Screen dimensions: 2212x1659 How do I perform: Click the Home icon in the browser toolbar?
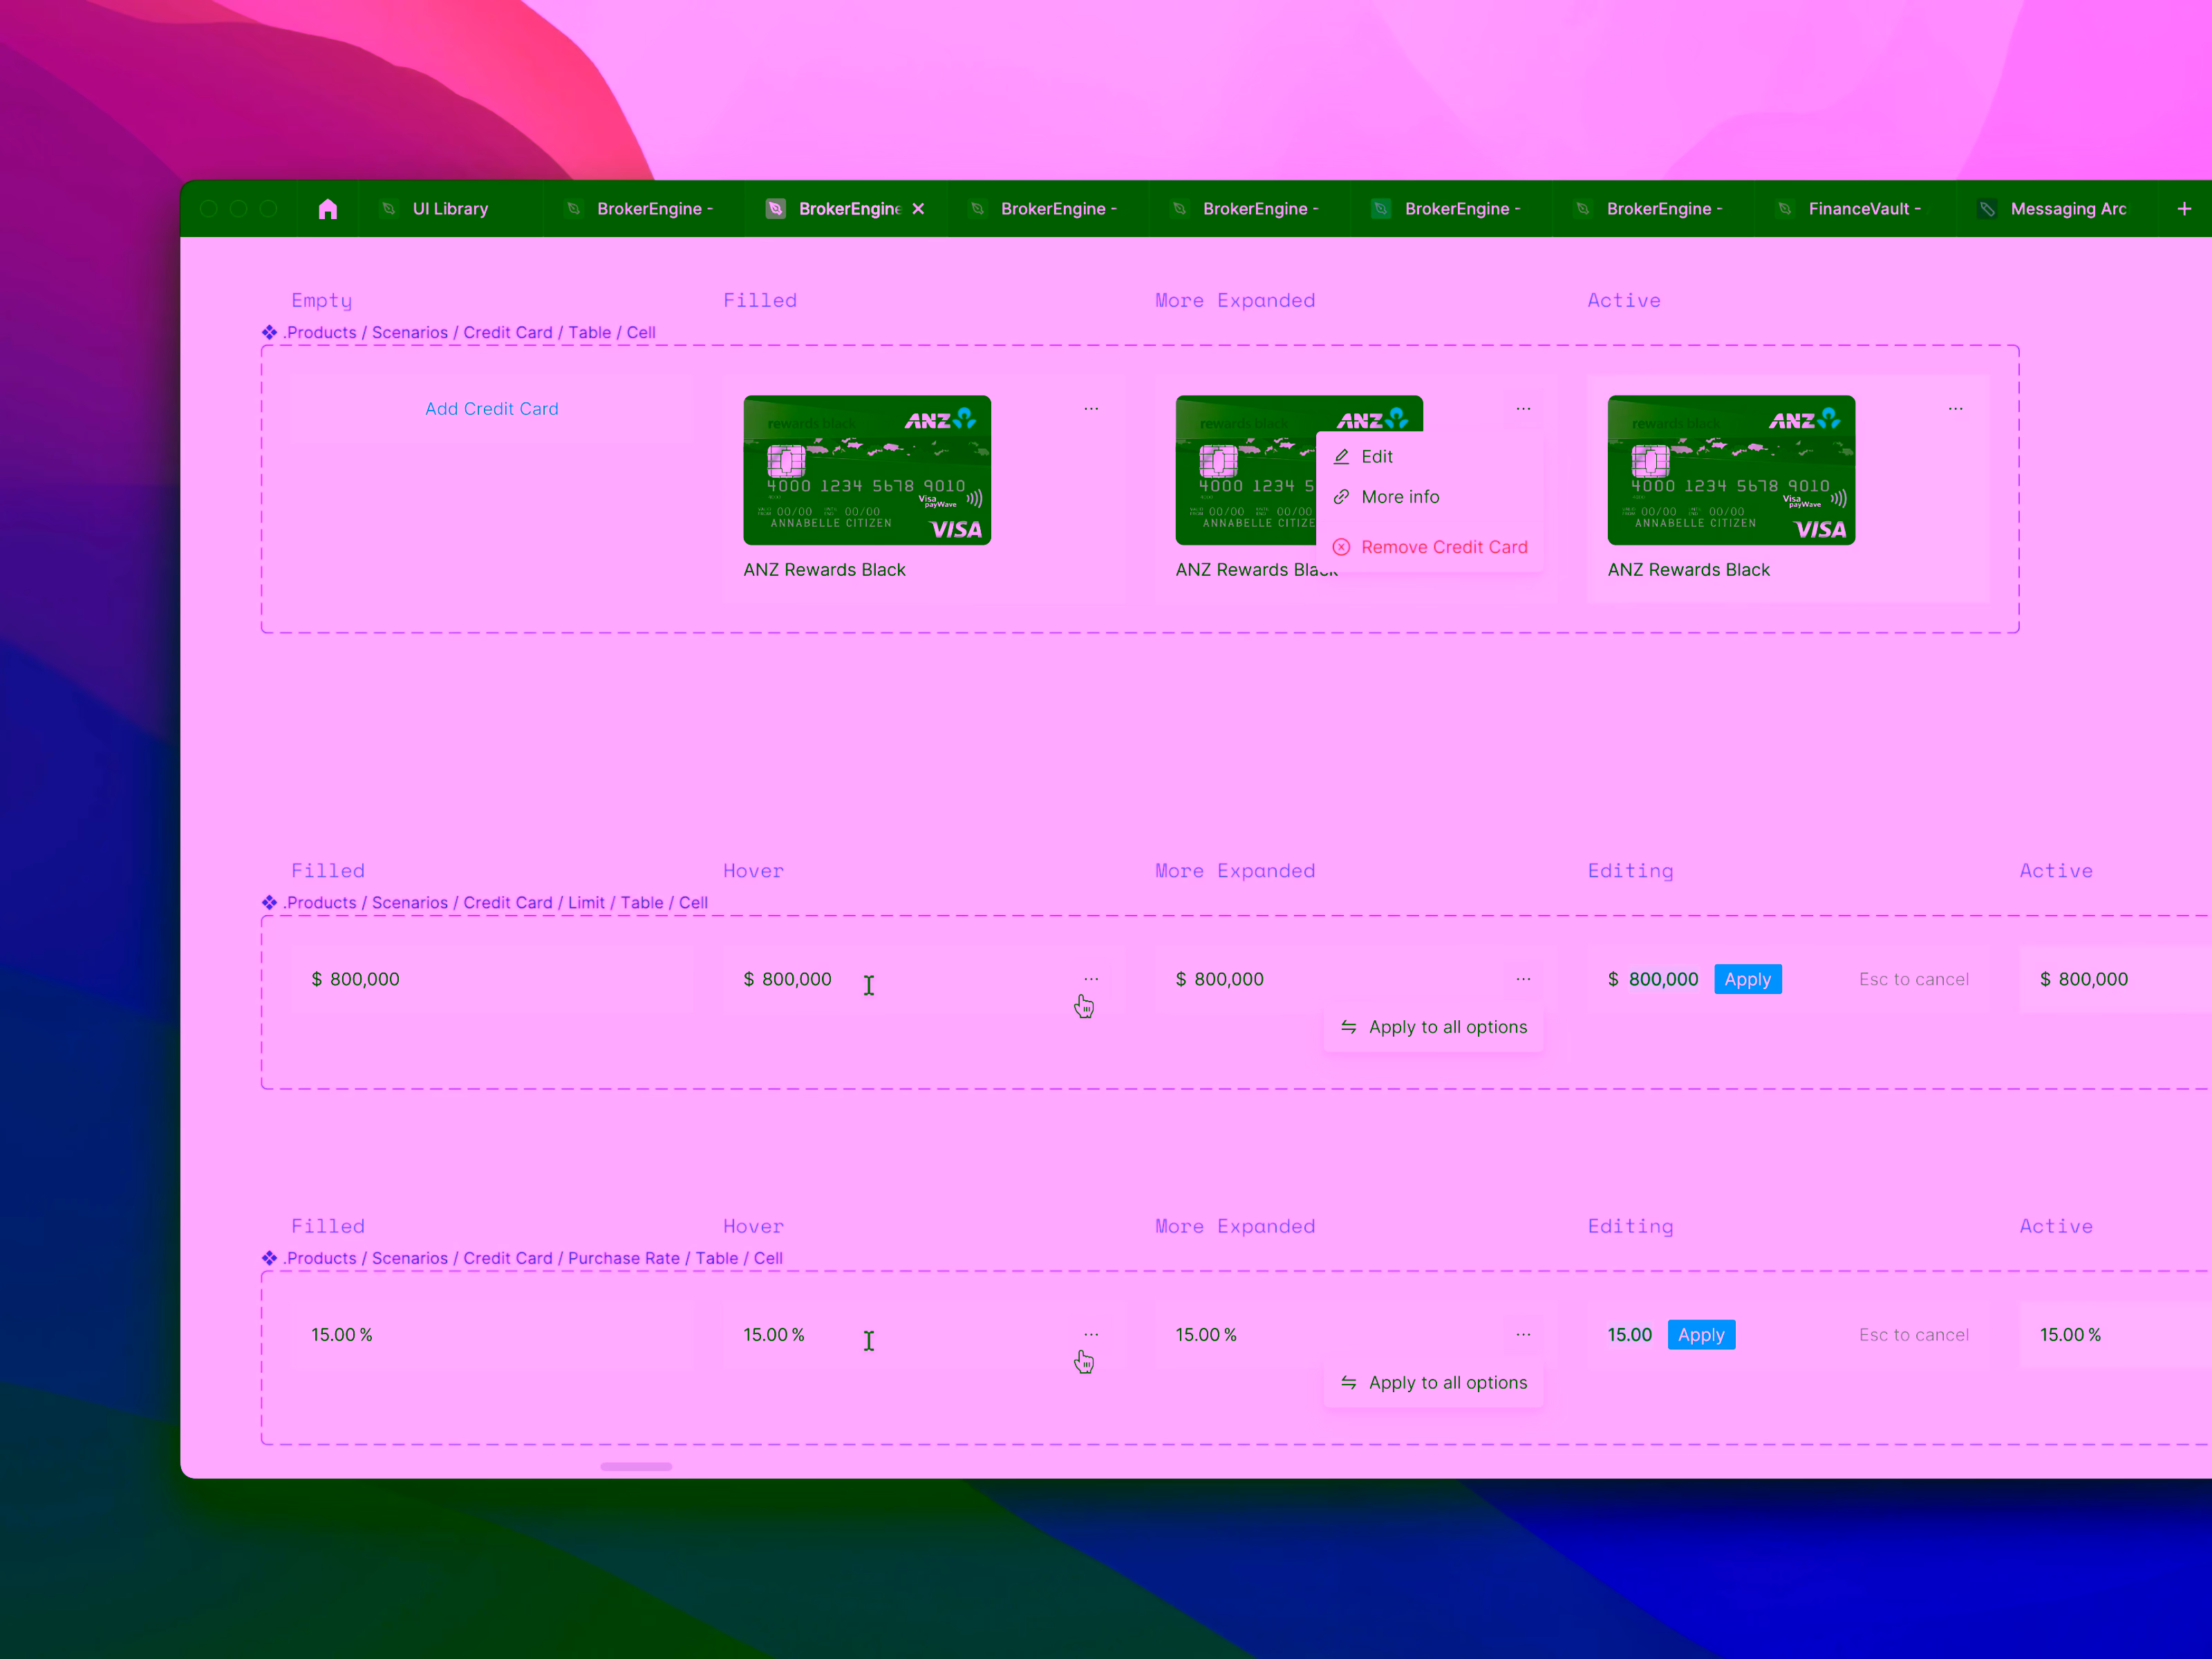(328, 208)
